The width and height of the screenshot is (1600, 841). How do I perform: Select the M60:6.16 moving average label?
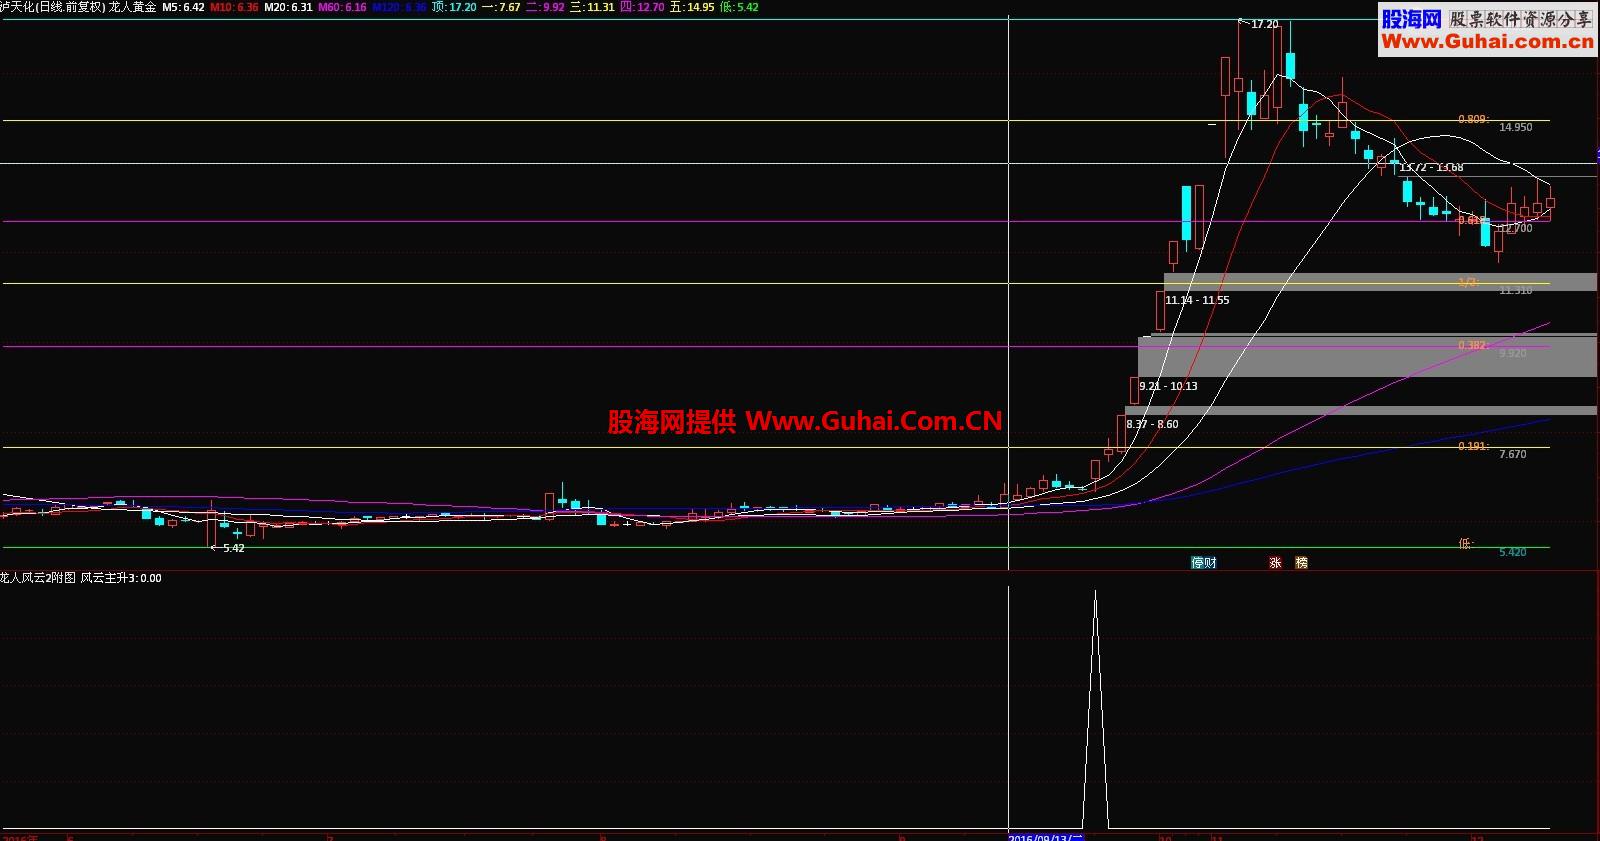click(x=343, y=7)
